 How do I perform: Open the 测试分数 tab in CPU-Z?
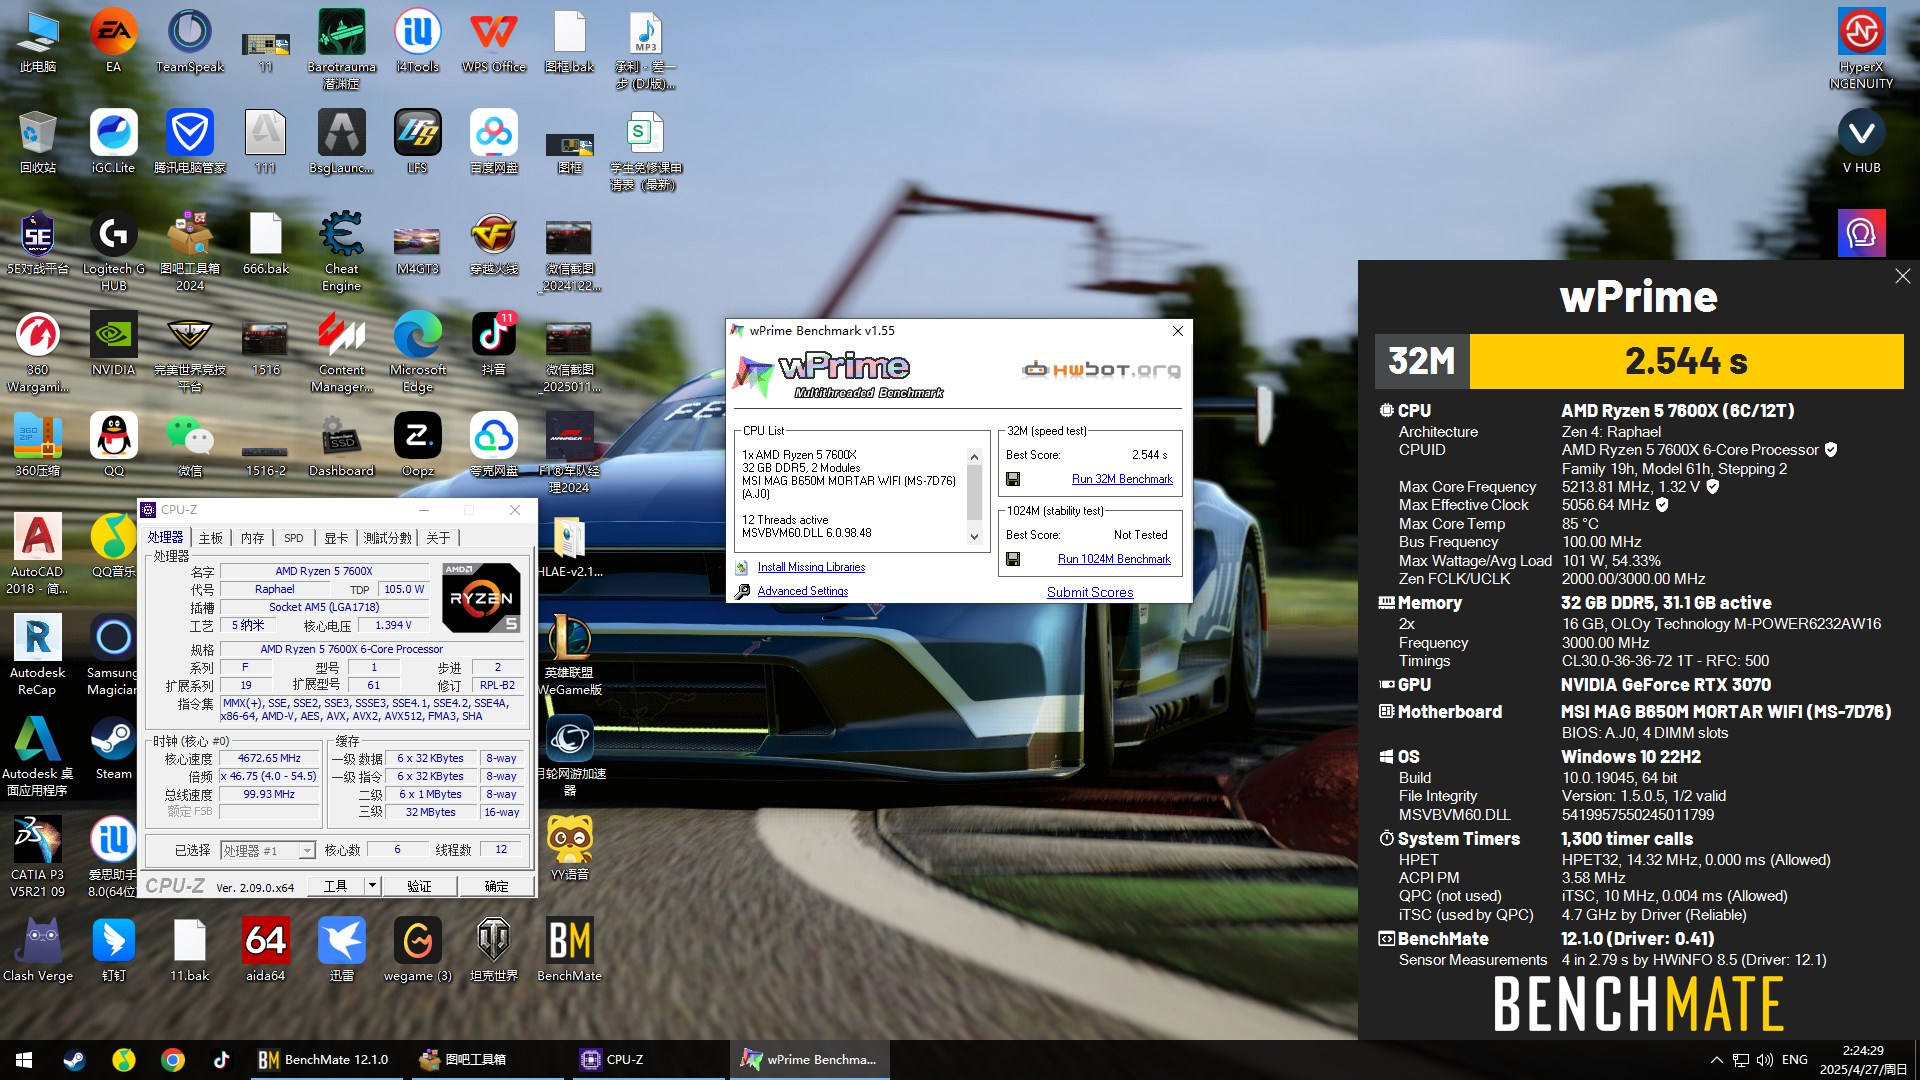click(x=387, y=538)
